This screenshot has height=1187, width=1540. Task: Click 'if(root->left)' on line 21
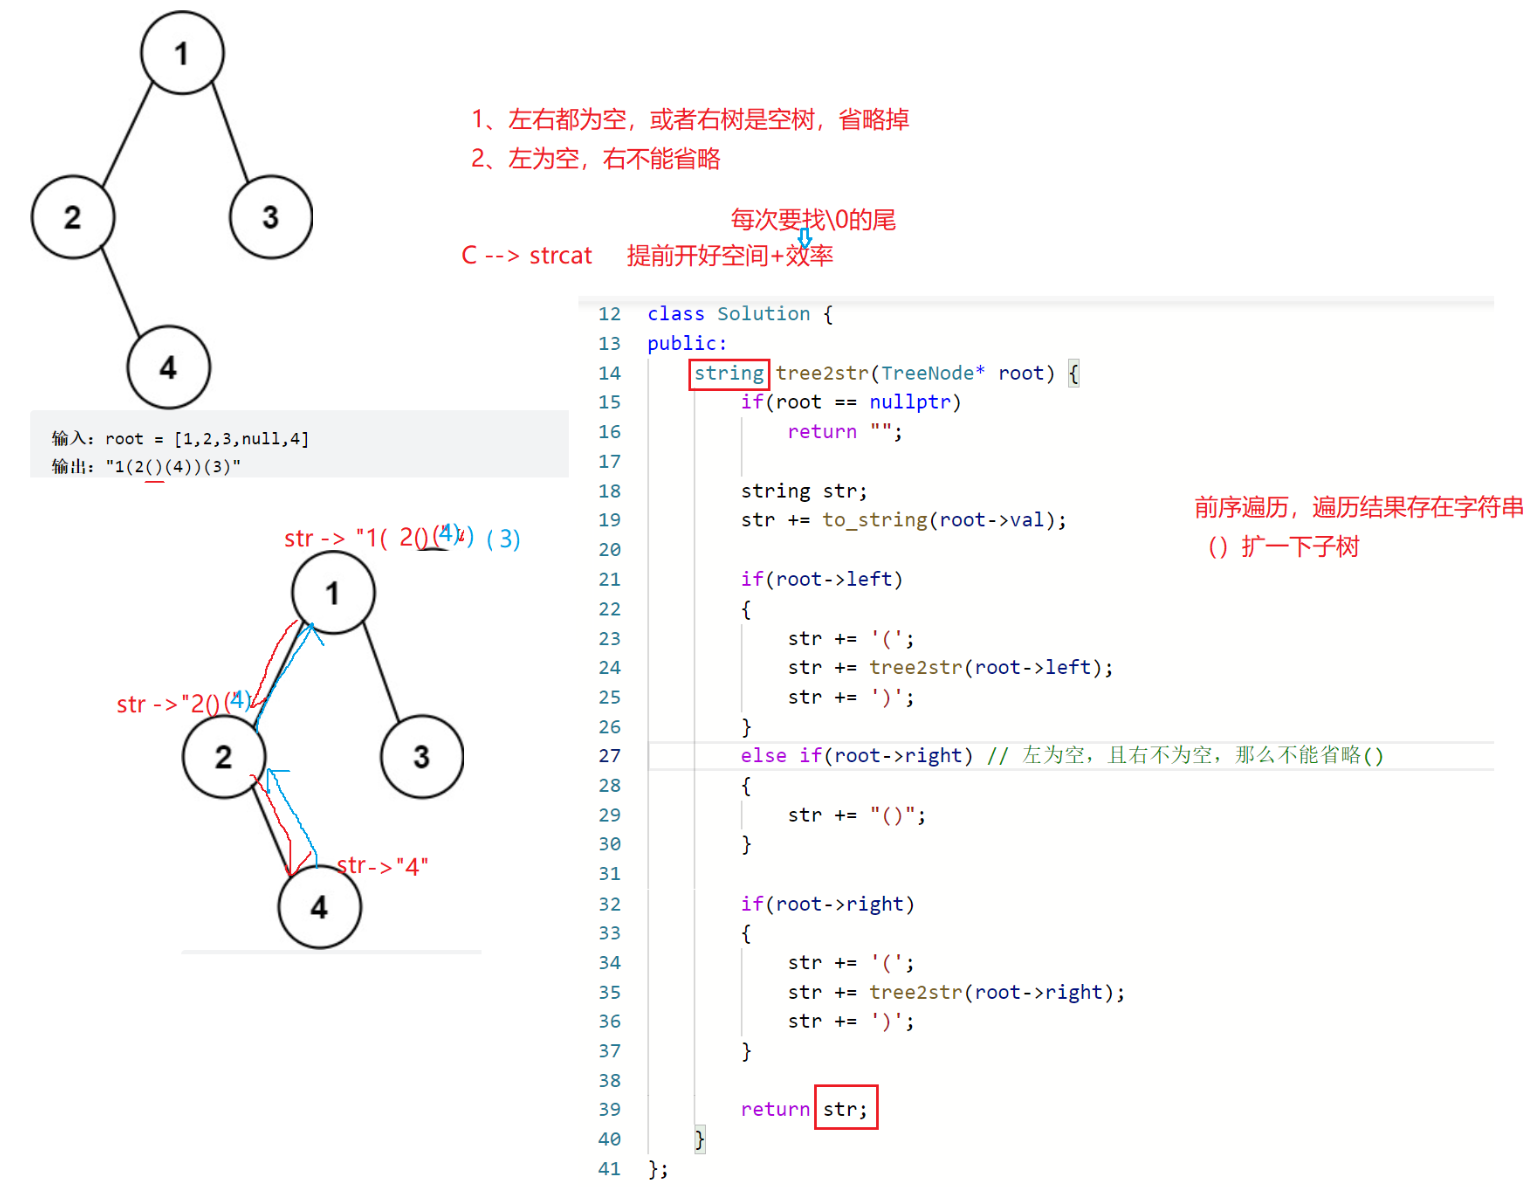coord(822,579)
